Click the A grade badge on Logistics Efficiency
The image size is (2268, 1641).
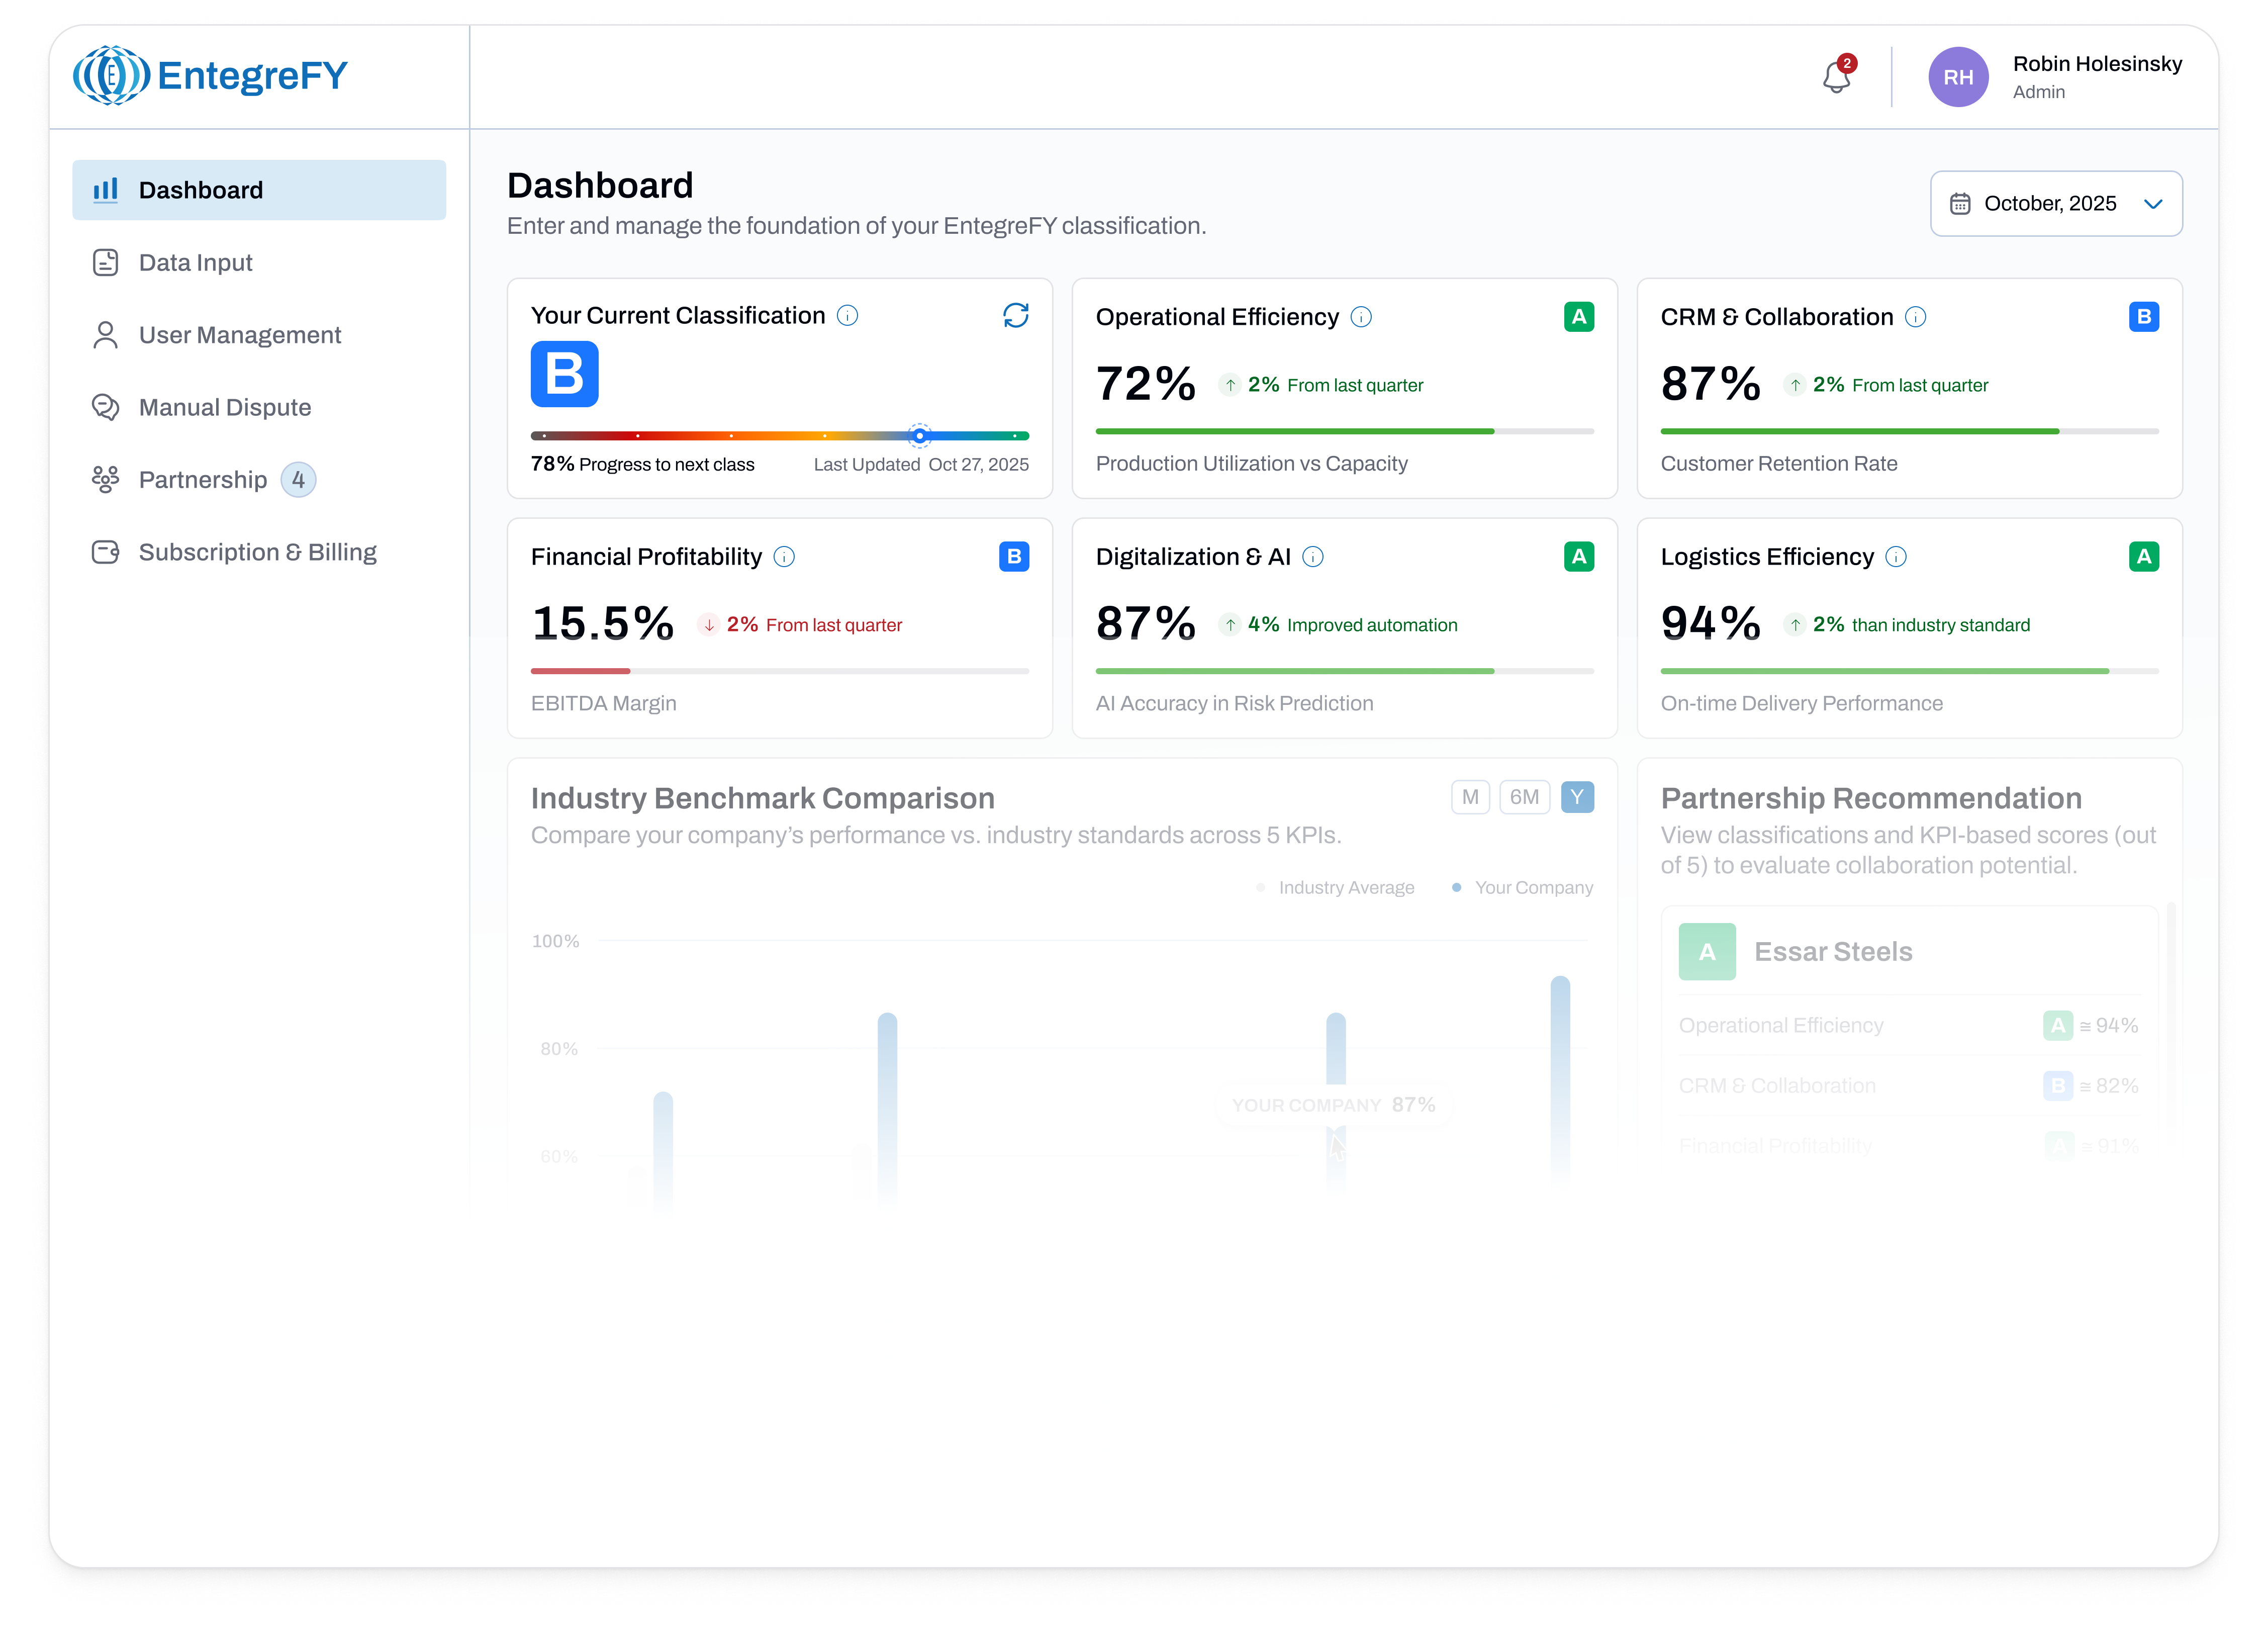coord(2143,557)
